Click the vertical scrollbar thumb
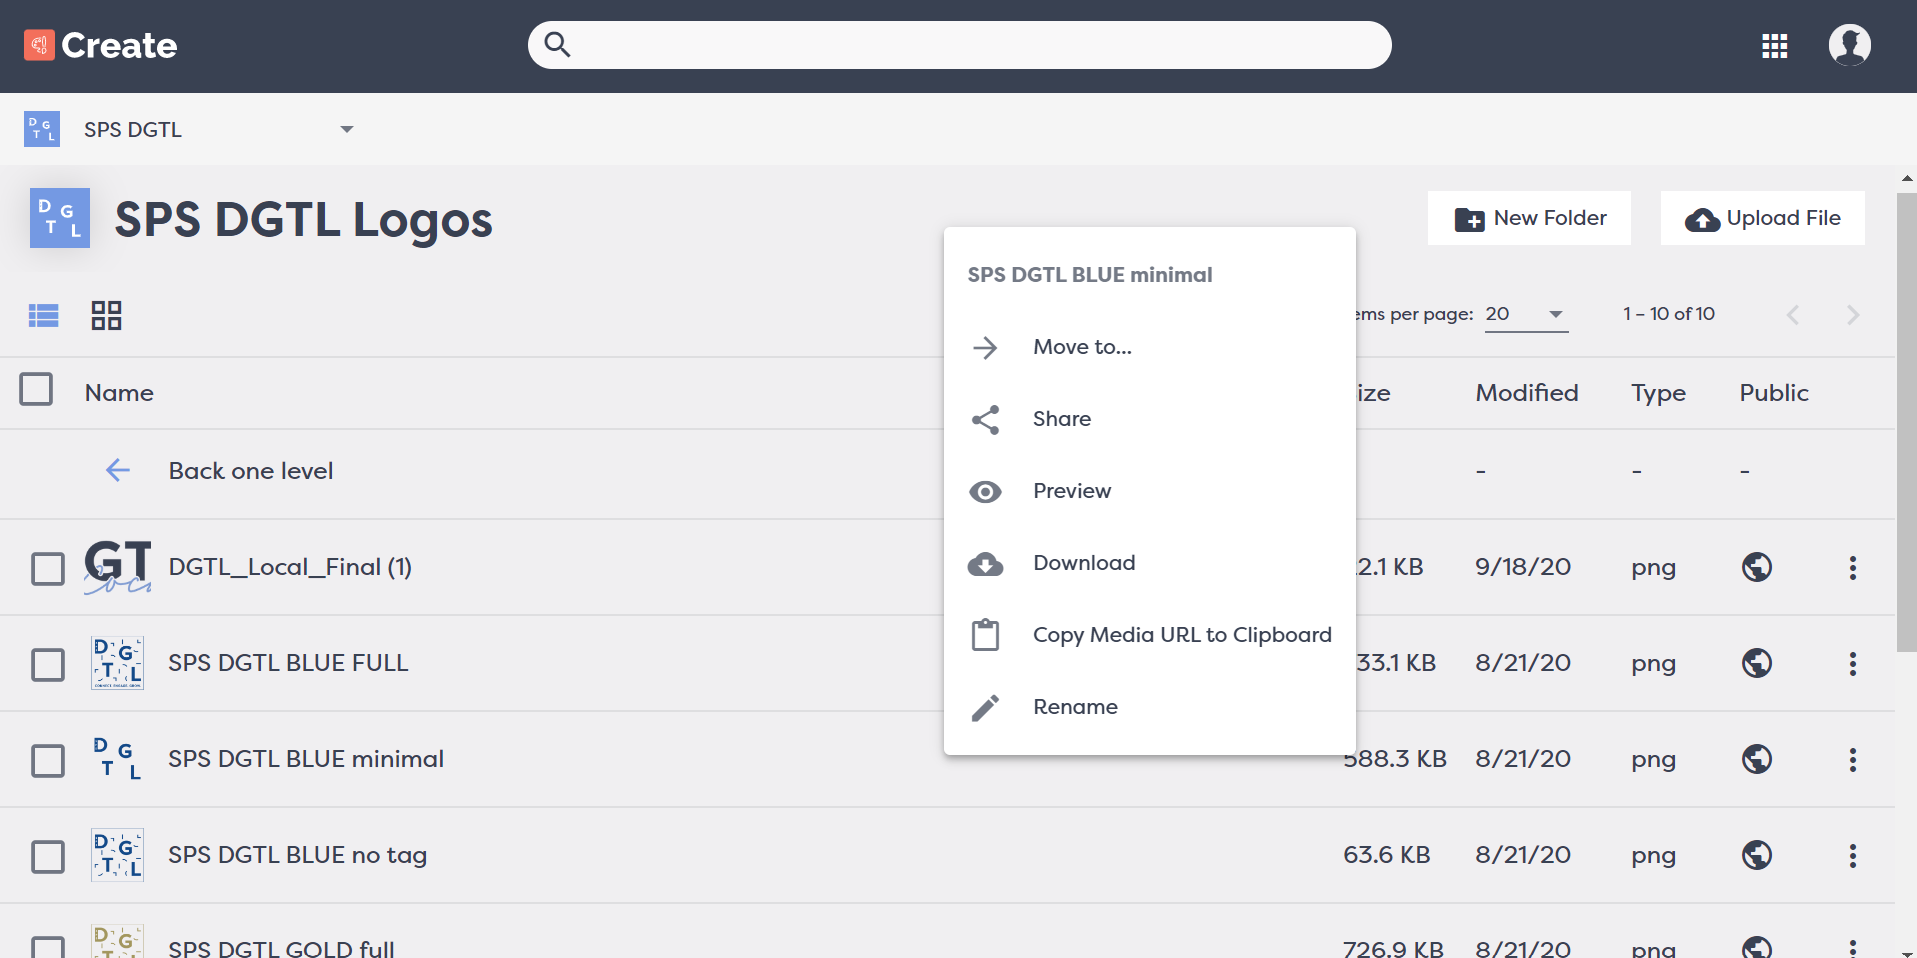The image size is (1917, 958). click(1907, 422)
